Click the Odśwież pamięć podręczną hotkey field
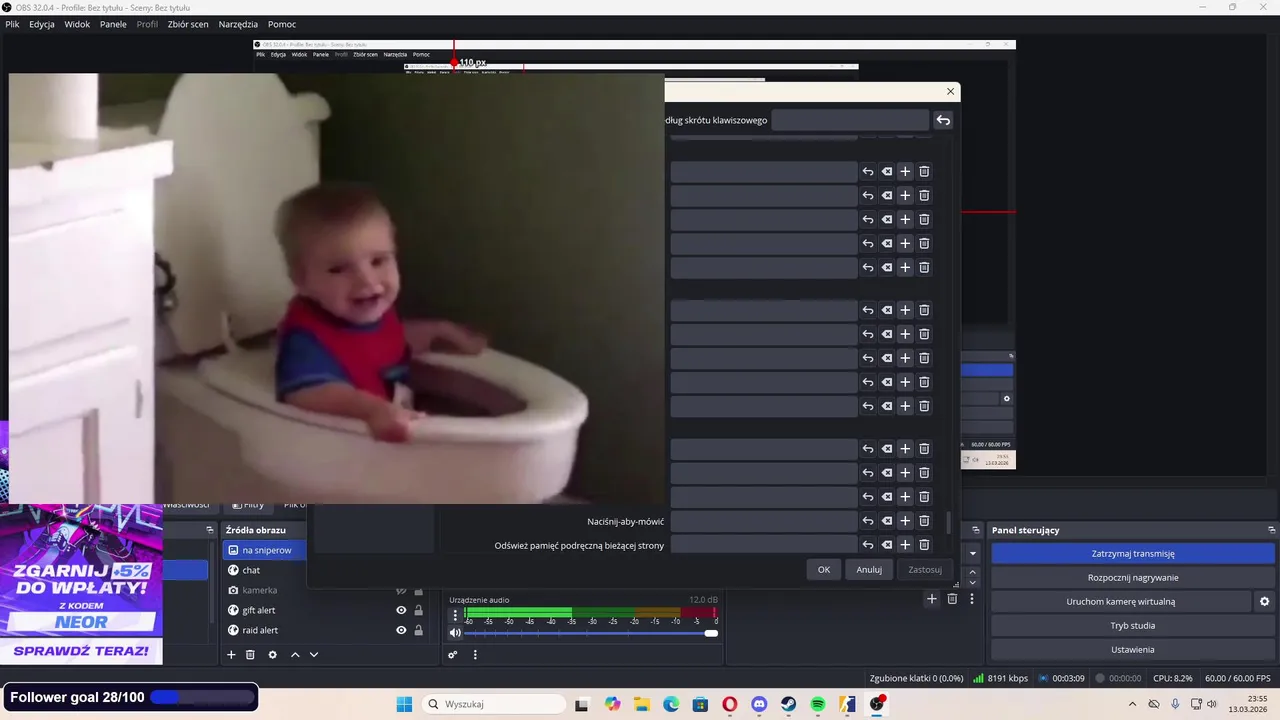Screen dimensions: 1280x720 coord(764,545)
